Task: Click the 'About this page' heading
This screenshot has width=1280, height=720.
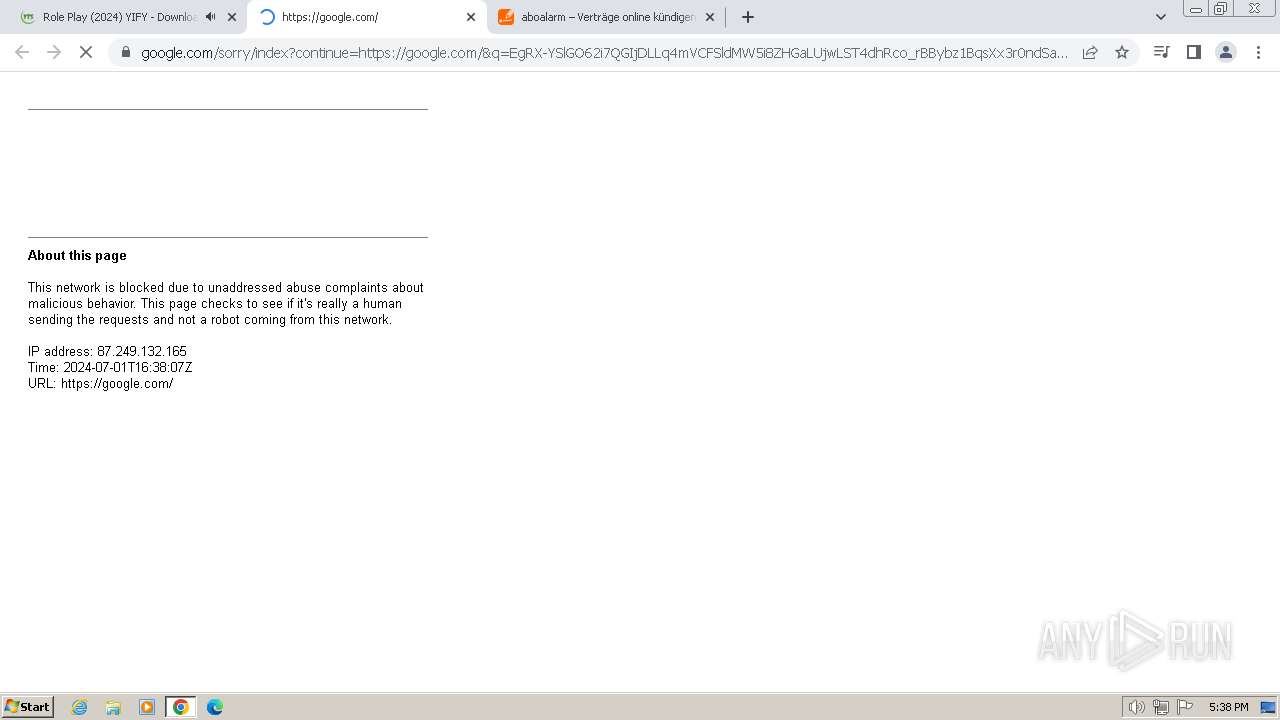Action: tap(77, 255)
